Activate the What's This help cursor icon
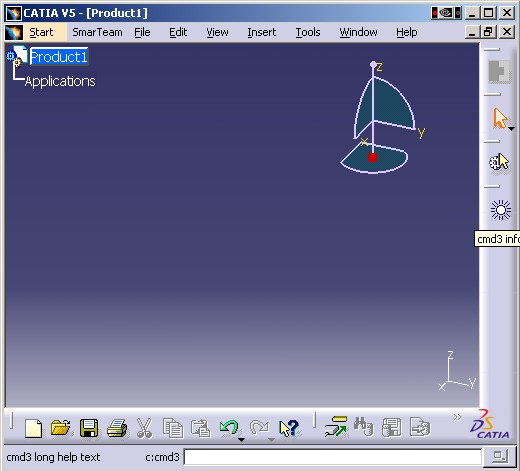Viewport: 520px width, 471px height. coord(289,428)
